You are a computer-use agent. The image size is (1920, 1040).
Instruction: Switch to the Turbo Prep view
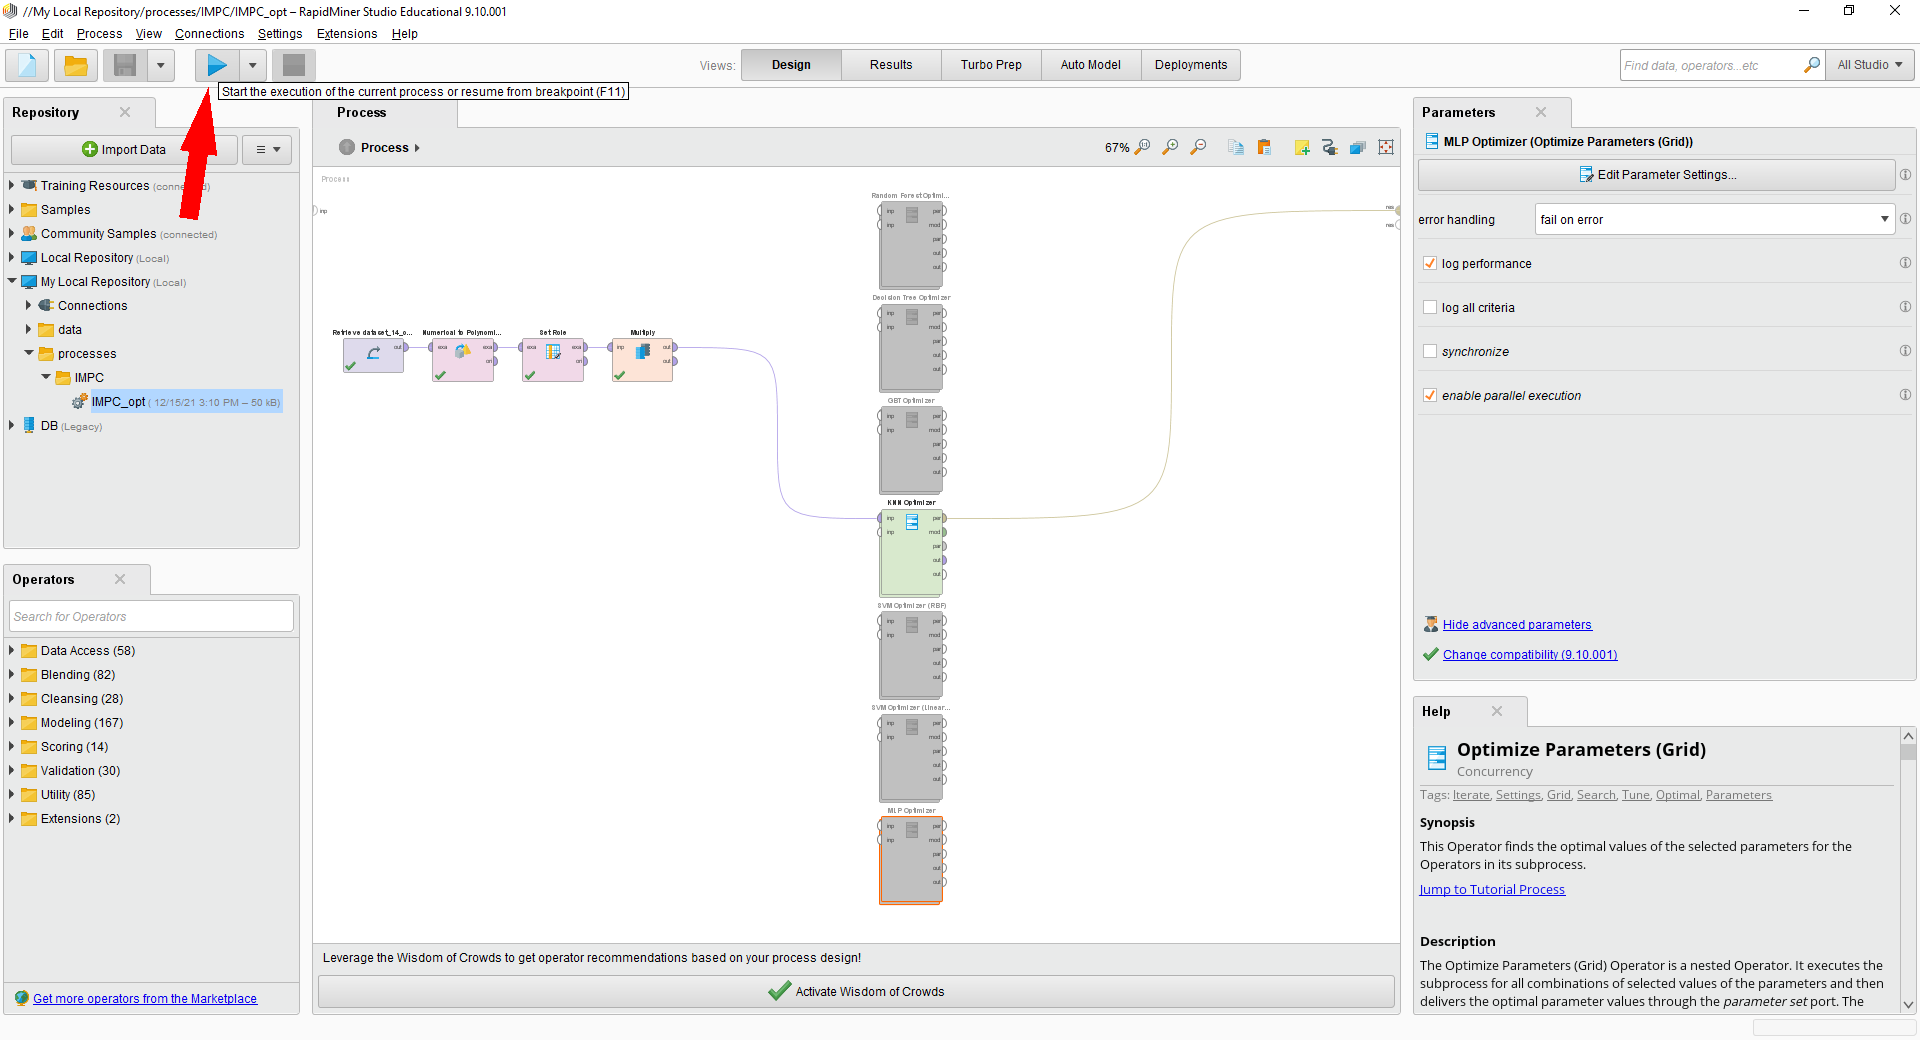pos(991,65)
